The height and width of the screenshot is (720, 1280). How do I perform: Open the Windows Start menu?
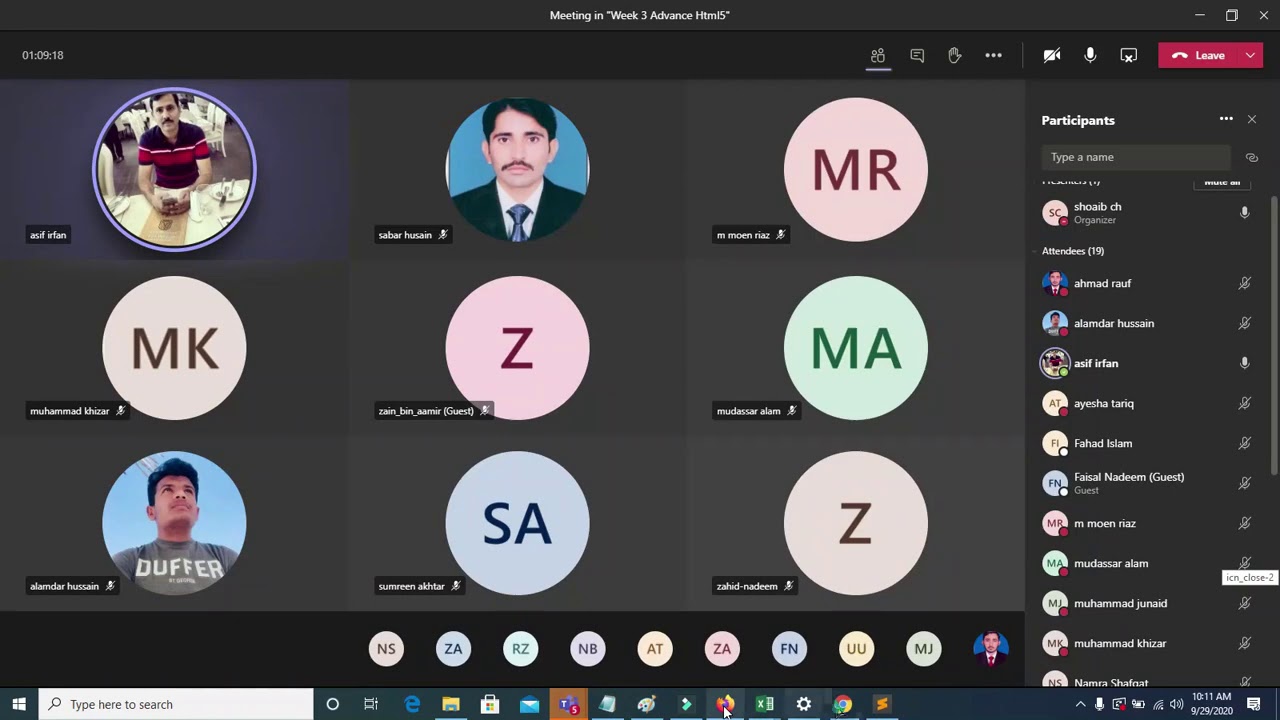coord(19,704)
